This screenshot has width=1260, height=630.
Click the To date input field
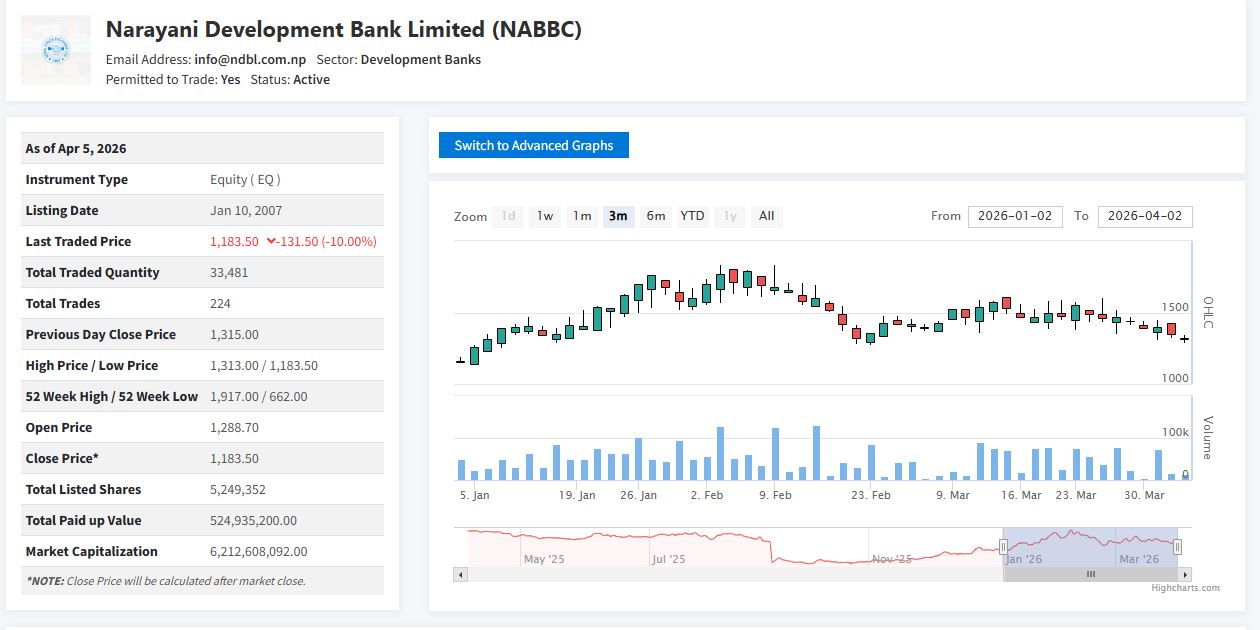click(x=1144, y=216)
